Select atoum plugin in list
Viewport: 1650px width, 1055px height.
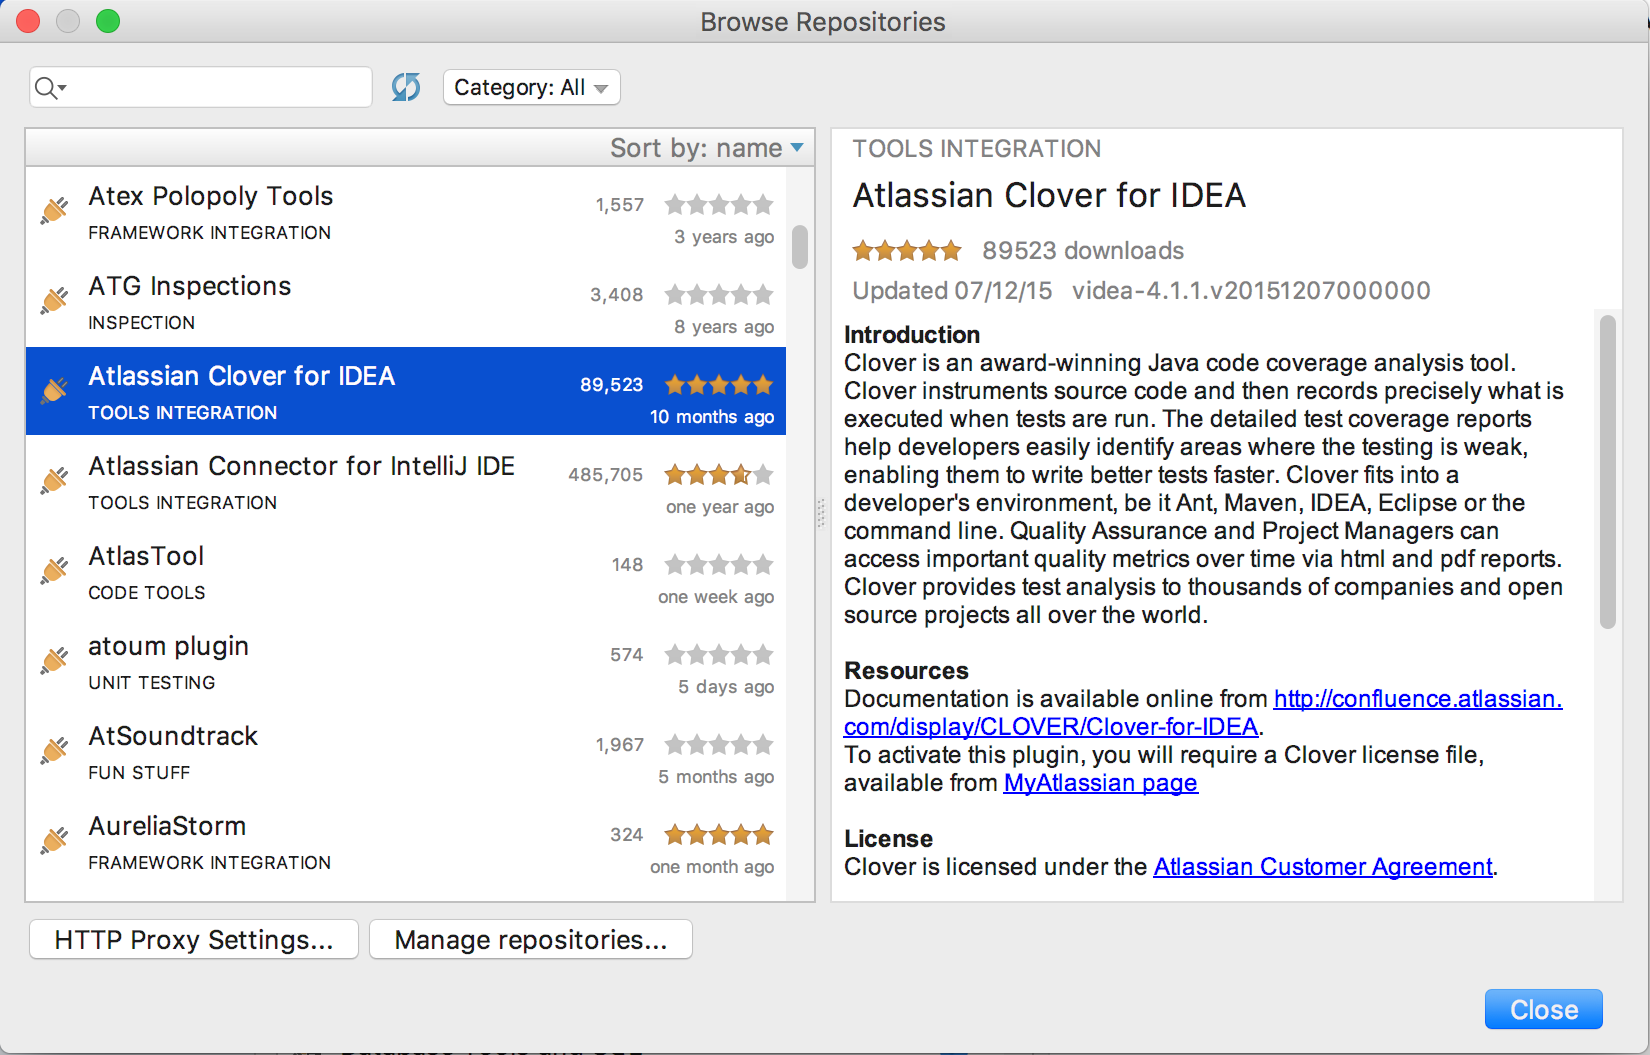(406, 661)
